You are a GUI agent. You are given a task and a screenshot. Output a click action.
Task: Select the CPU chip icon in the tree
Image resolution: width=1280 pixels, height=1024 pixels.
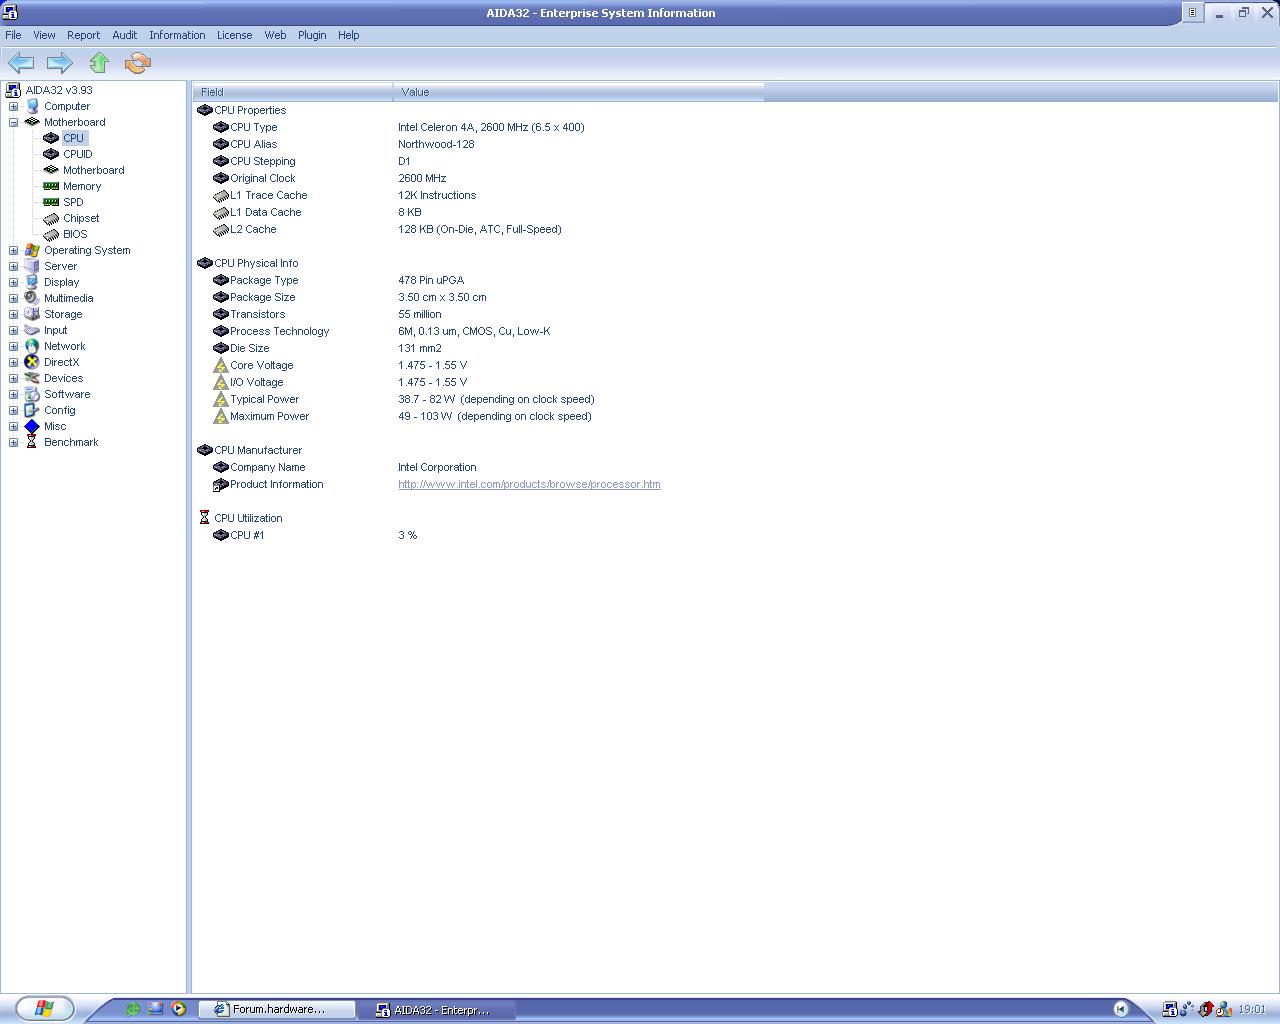[51, 138]
